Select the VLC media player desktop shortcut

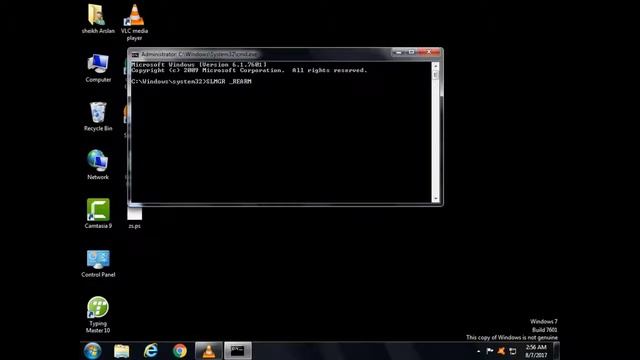(134, 22)
